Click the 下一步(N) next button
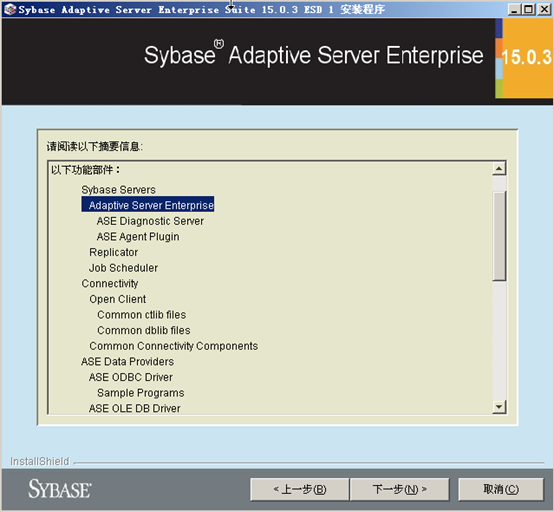Image resolution: width=554 pixels, height=512 pixels. coord(400,489)
